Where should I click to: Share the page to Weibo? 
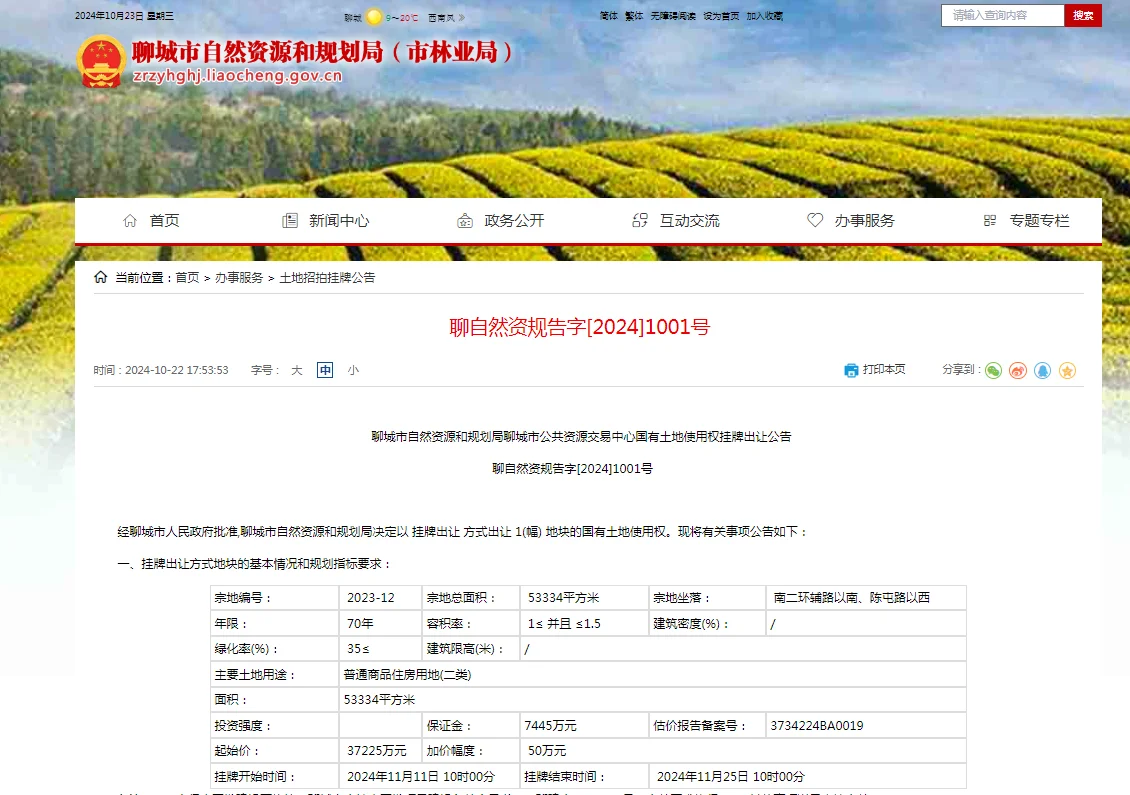tap(1018, 370)
